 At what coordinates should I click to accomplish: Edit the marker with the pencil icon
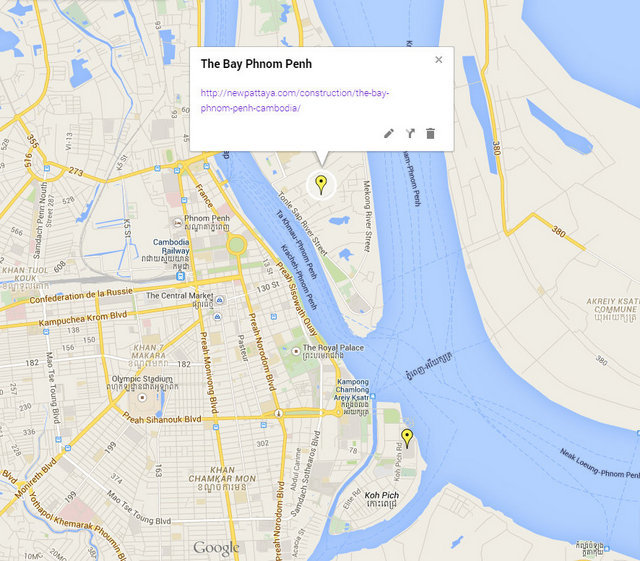point(389,134)
